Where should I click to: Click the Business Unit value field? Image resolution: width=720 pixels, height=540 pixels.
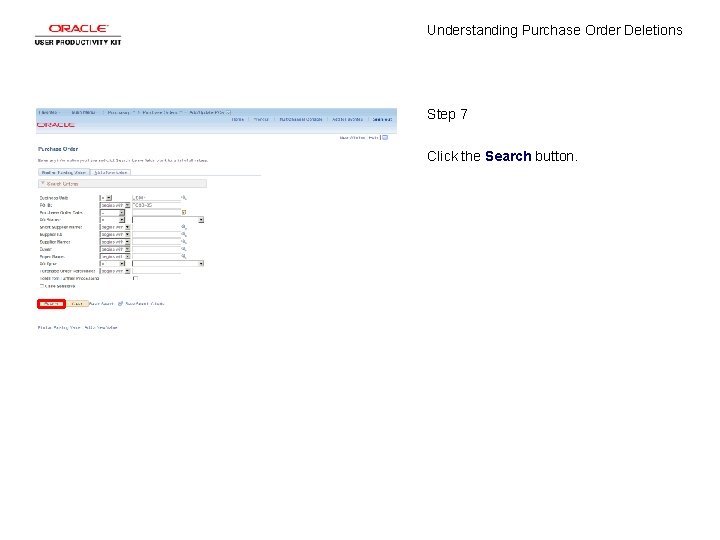[156, 198]
